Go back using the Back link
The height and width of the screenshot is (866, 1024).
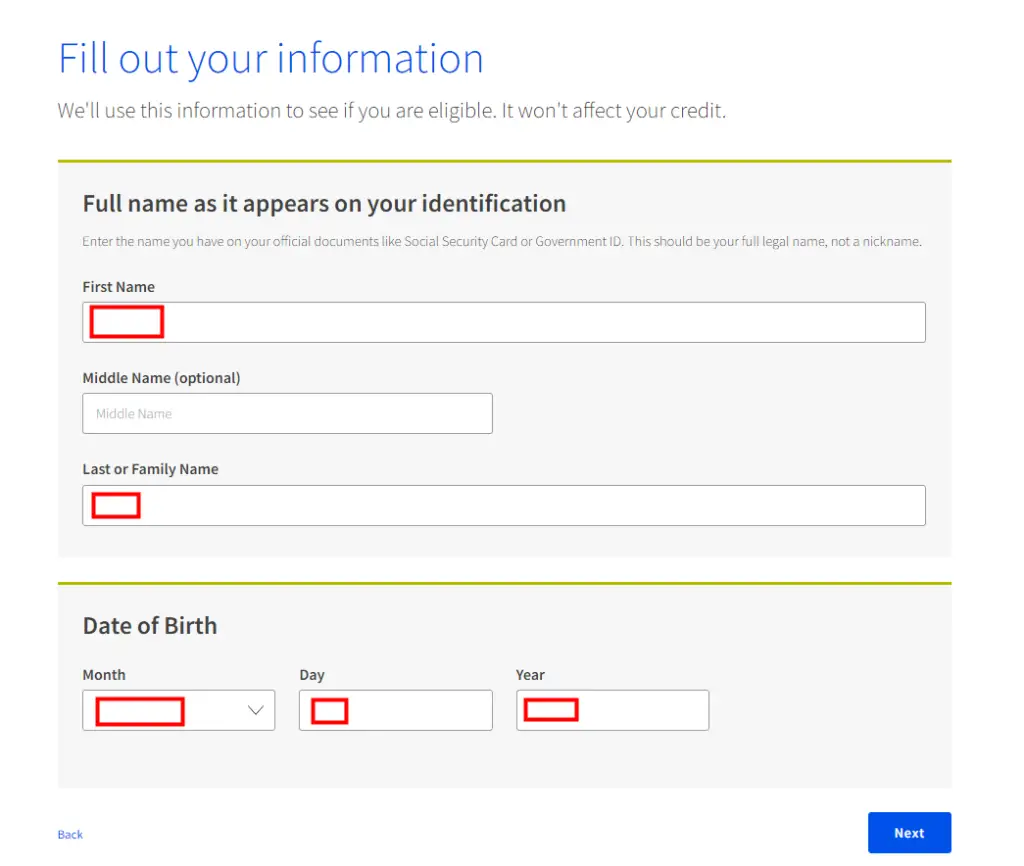point(70,835)
